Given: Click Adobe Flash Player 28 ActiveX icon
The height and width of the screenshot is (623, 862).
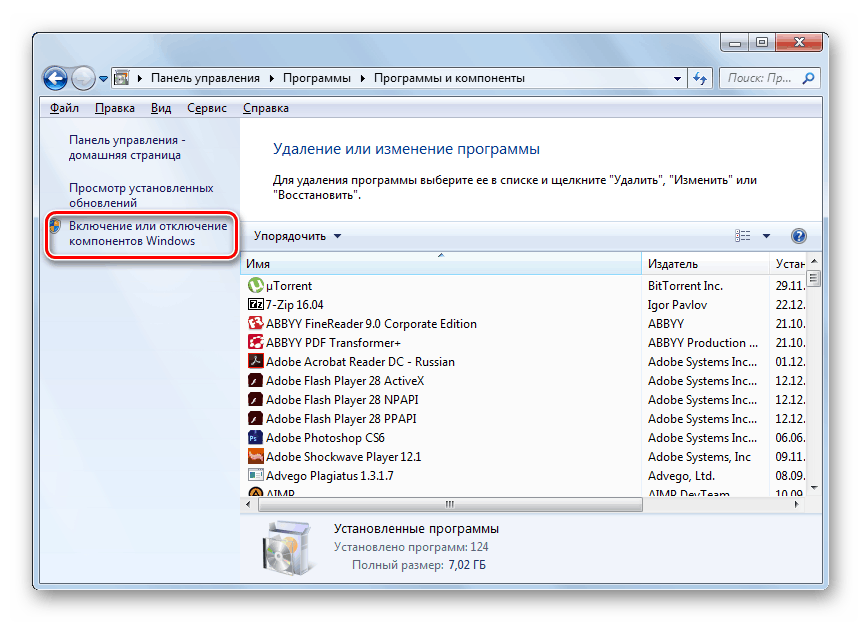Looking at the screenshot, I should pos(256,381).
